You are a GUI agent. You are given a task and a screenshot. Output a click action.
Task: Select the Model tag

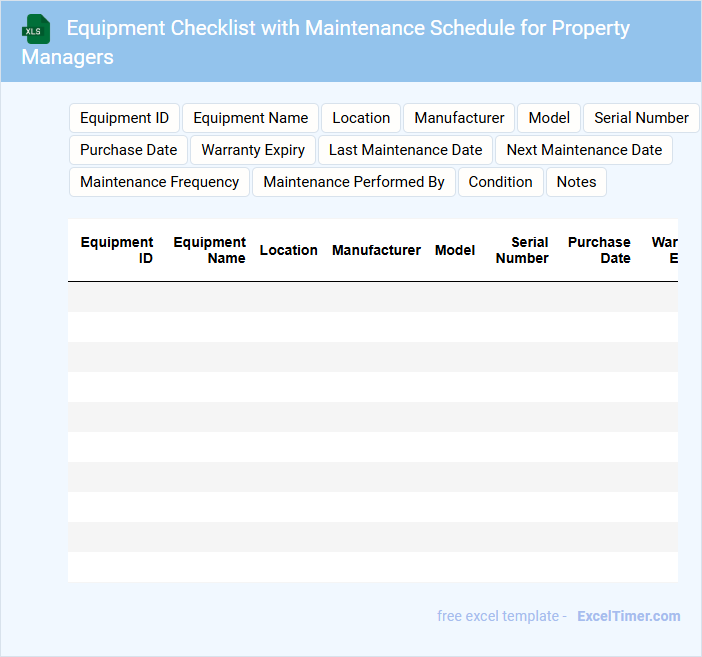click(549, 118)
